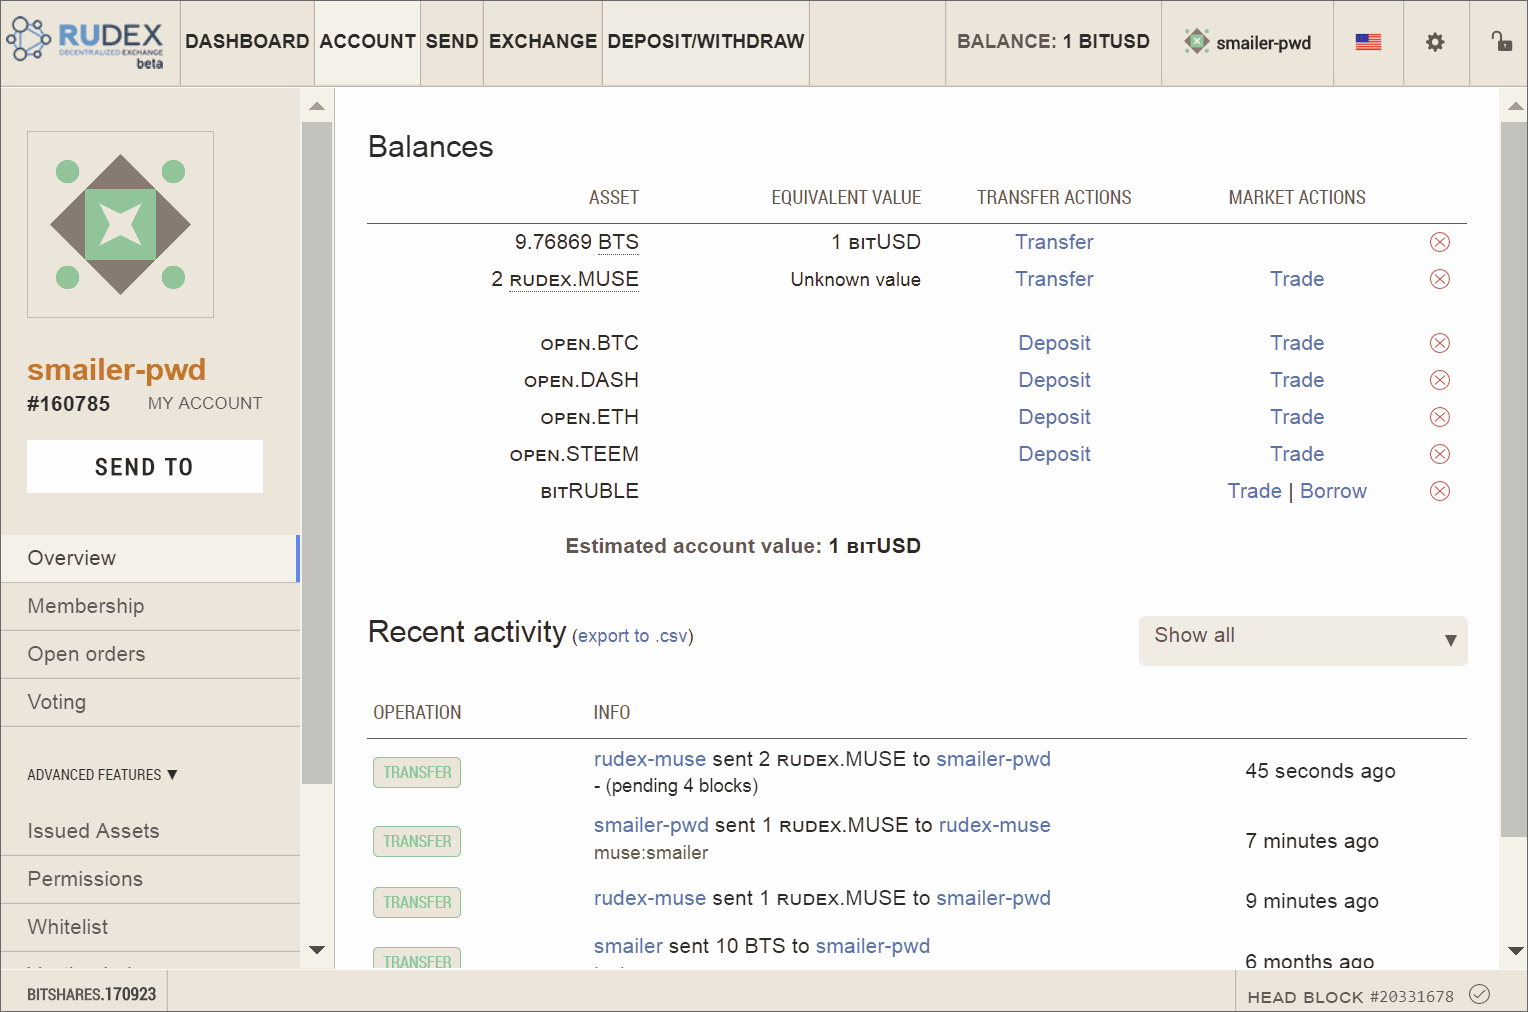Click Deposit for OPEN.STEEM

pyautogui.click(x=1054, y=454)
